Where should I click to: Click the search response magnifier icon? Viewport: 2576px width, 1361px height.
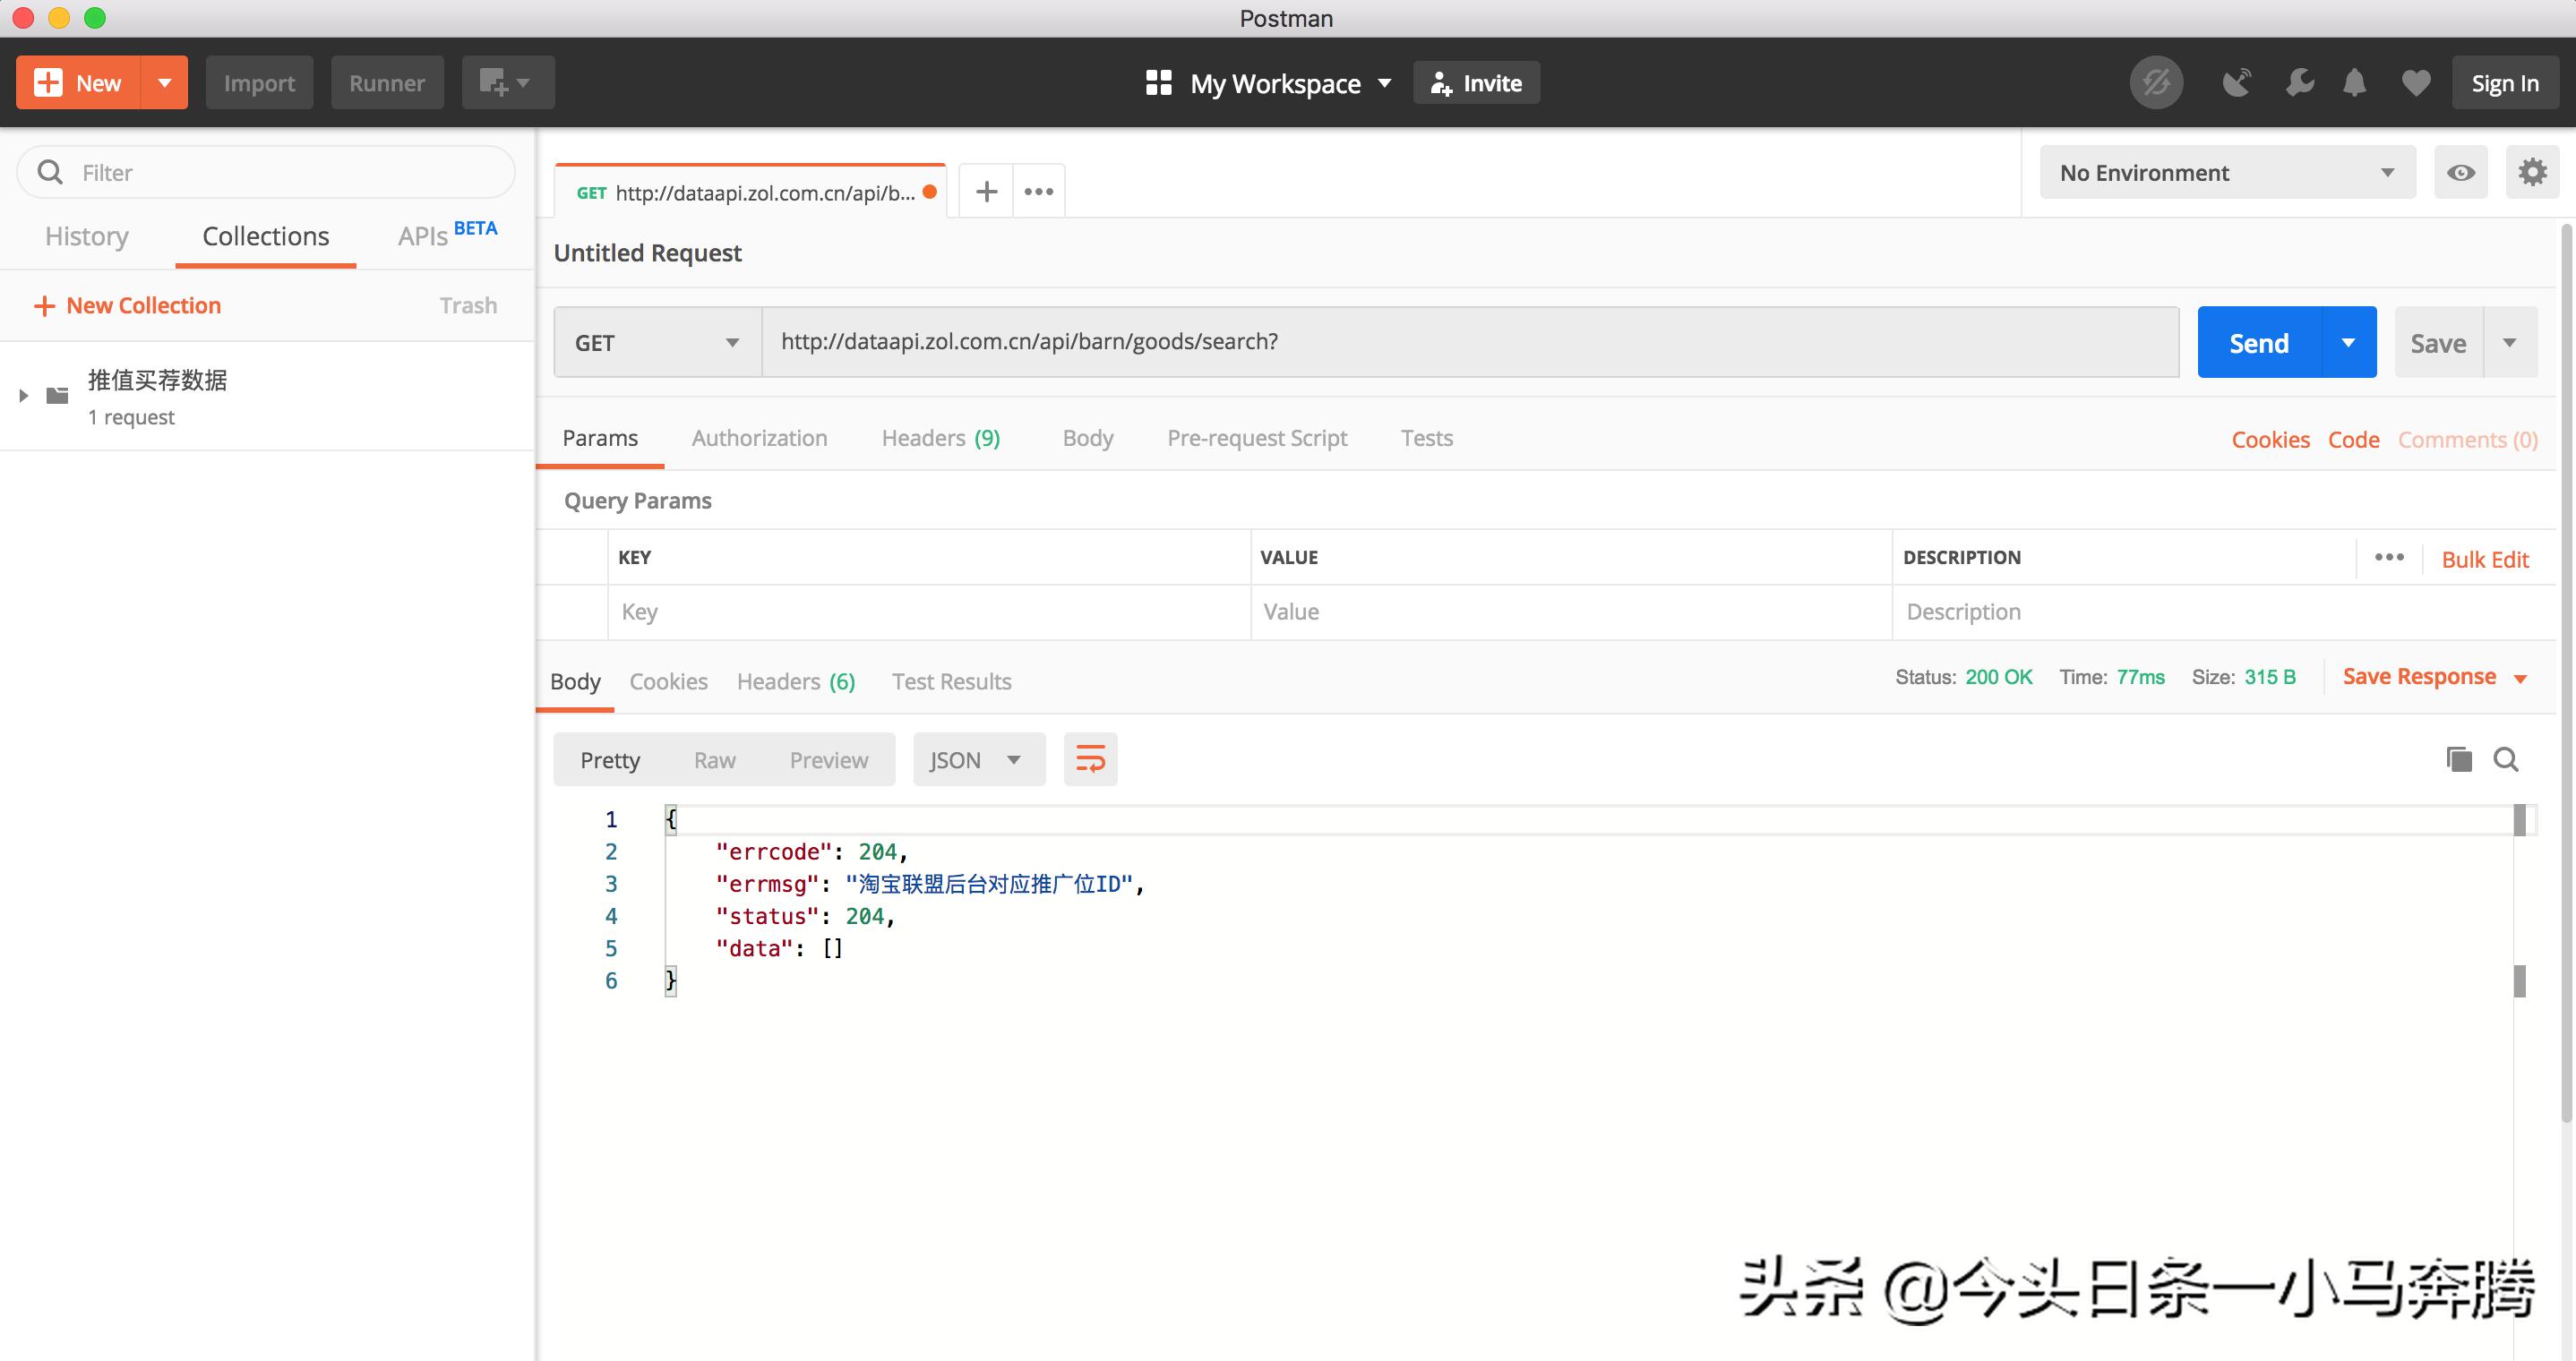click(2506, 760)
